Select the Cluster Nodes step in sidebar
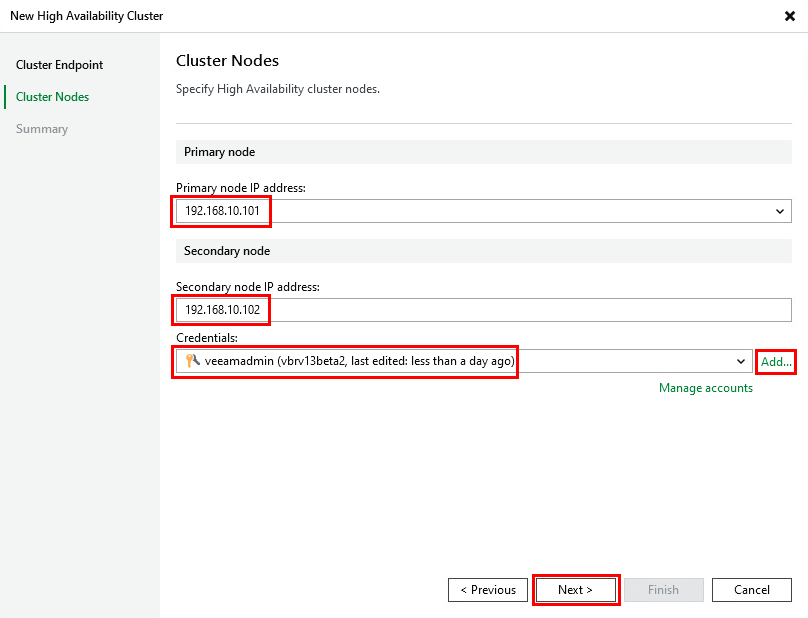 tap(52, 97)
